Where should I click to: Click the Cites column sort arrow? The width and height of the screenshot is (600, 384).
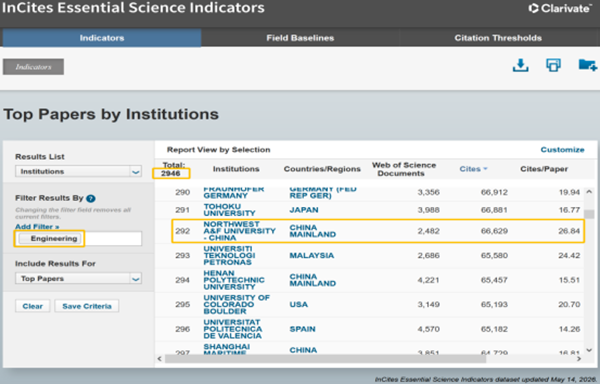tap(486, 169)
